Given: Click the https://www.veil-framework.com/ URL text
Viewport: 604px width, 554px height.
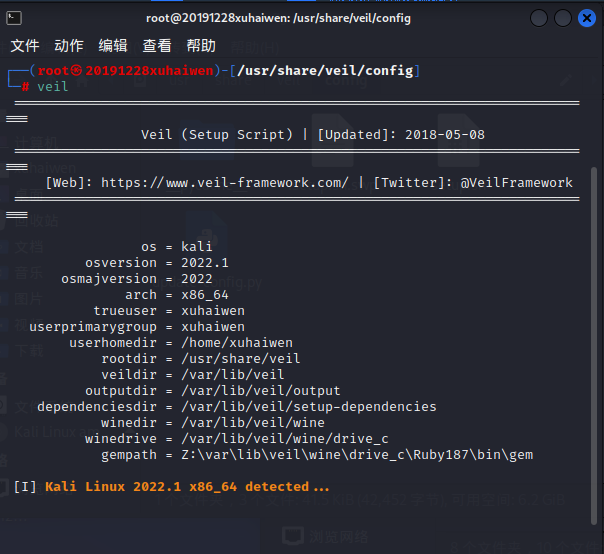Looking at the screenshot, I should [225, 183].
